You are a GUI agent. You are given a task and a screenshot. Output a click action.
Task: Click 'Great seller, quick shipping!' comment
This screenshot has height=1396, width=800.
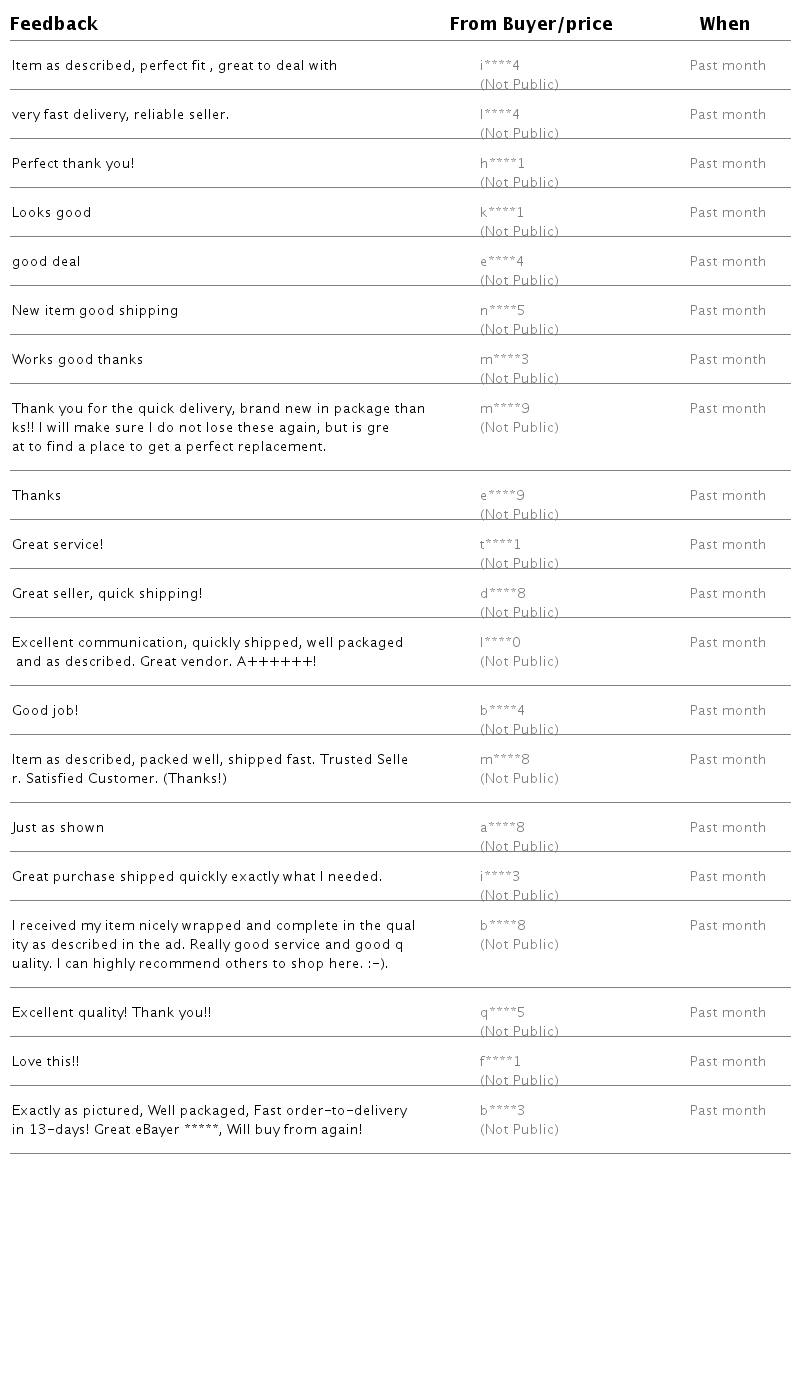pos(107,594)
